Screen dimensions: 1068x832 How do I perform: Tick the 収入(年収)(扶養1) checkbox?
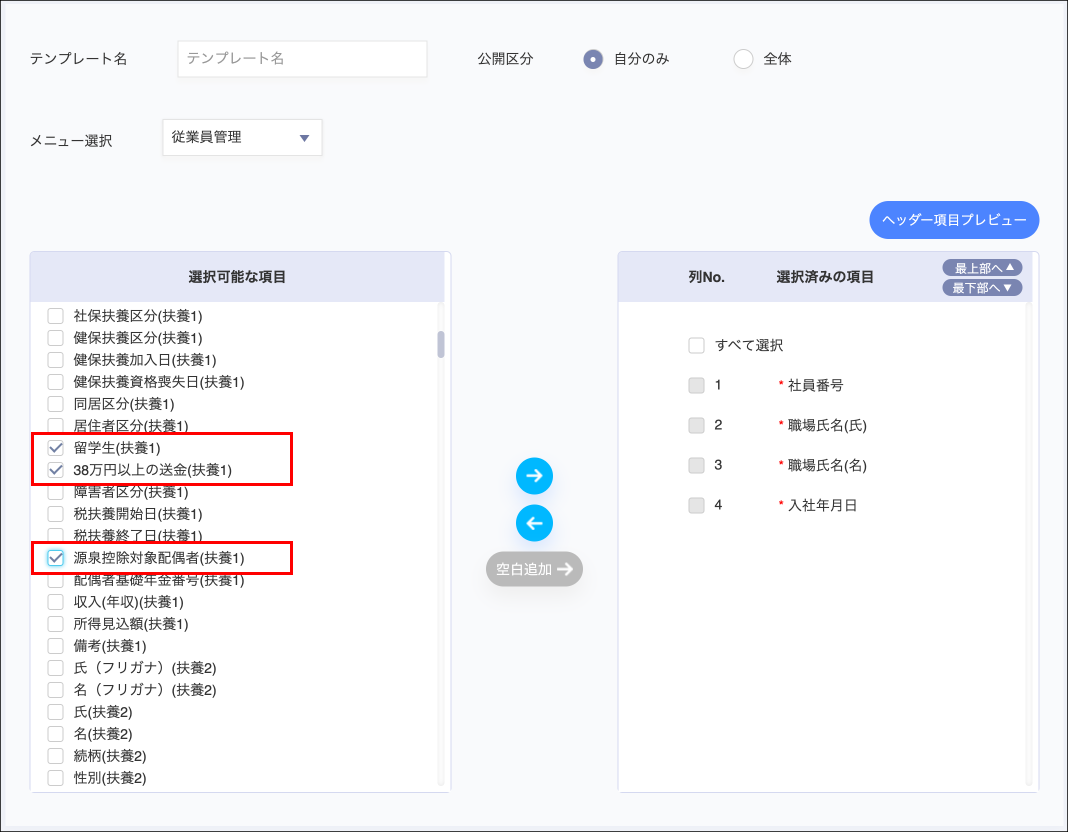coord(56,602)
